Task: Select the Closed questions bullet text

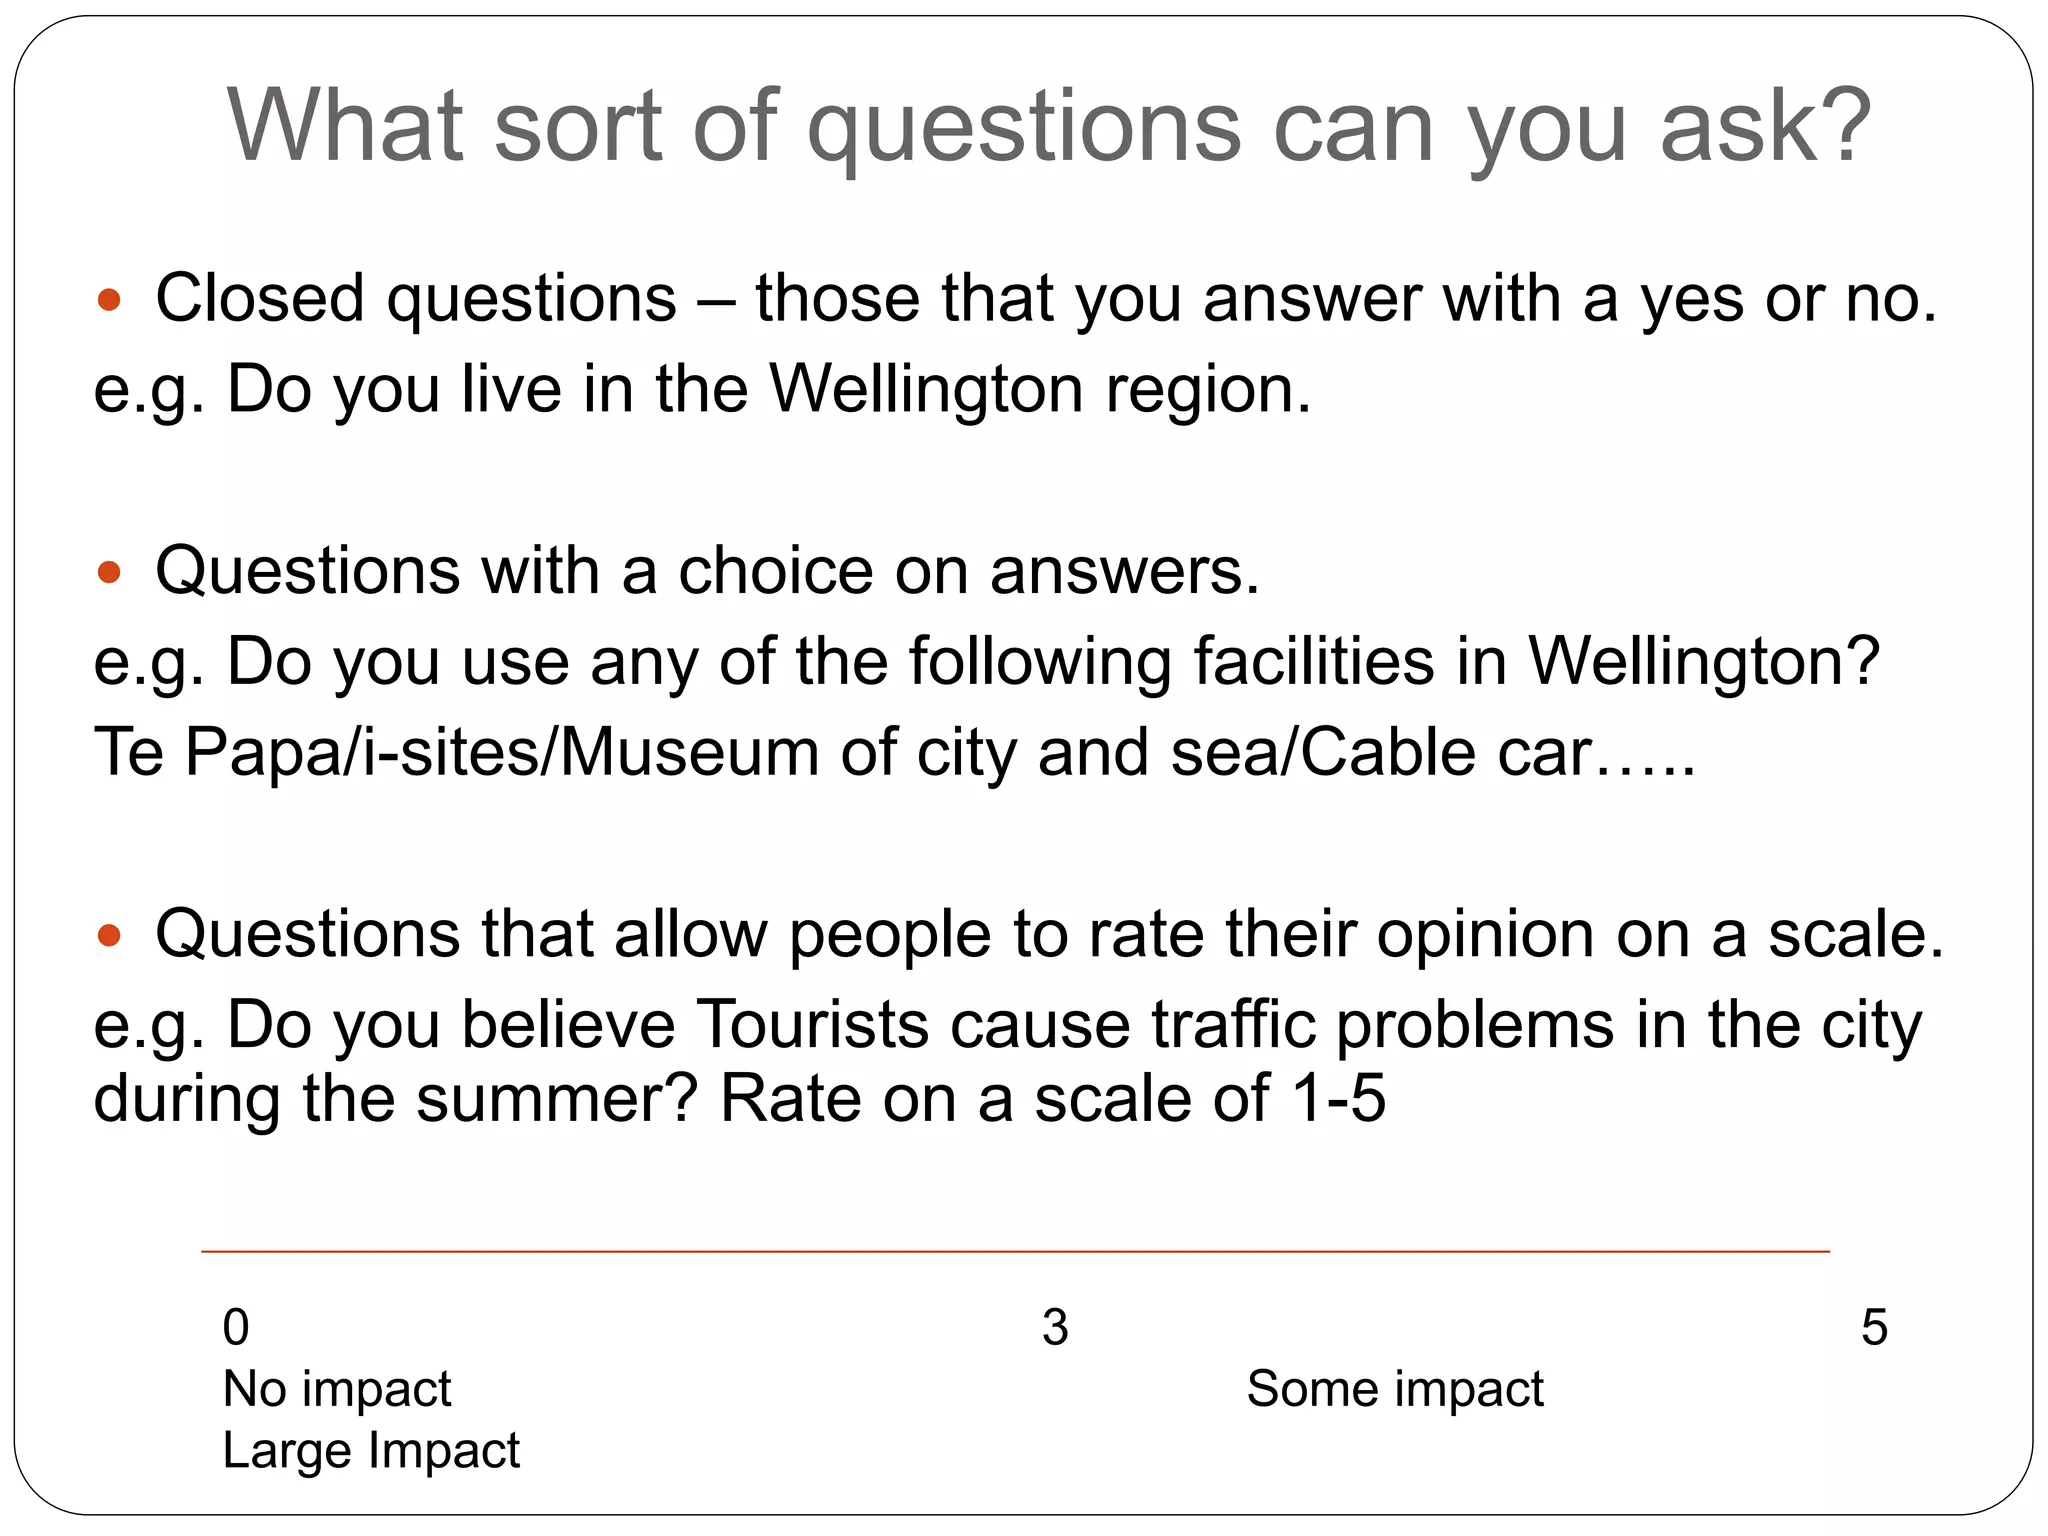Action: [x=1046, y=299]
